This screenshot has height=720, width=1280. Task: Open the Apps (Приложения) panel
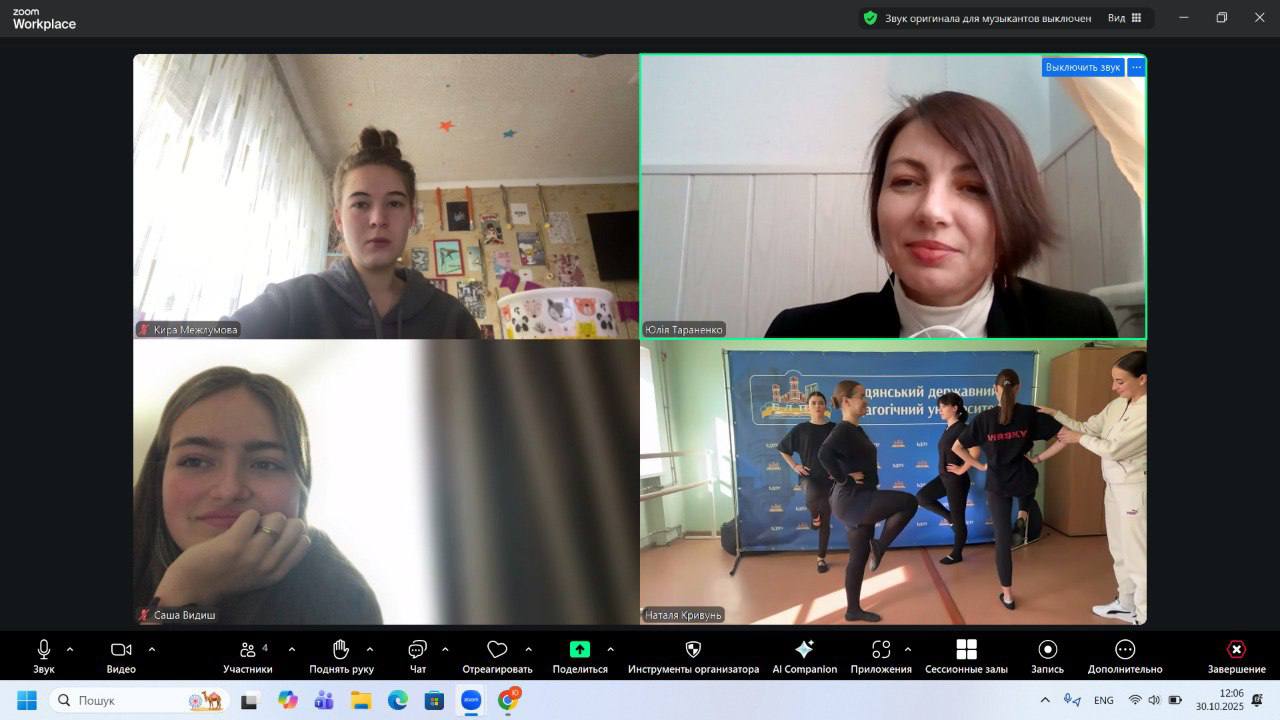coord(880,656)
